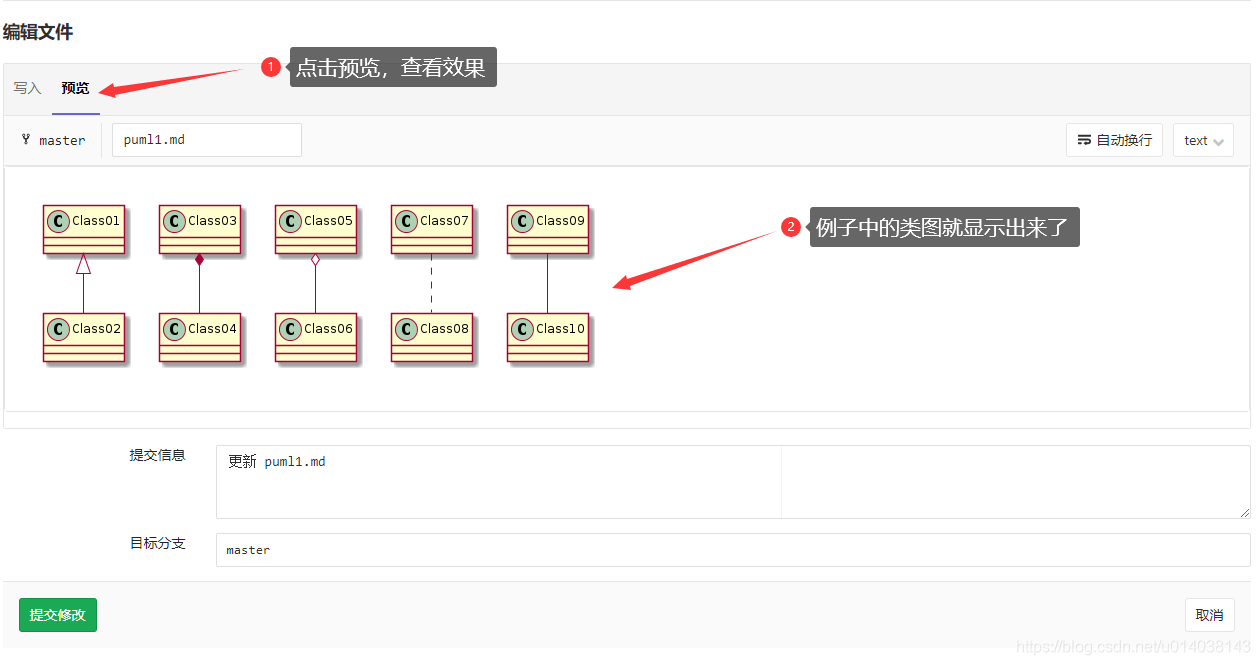Click the 提交信息 commit message textarea
The height and width of the screenshot is (665, 1260).
(733, 482)
